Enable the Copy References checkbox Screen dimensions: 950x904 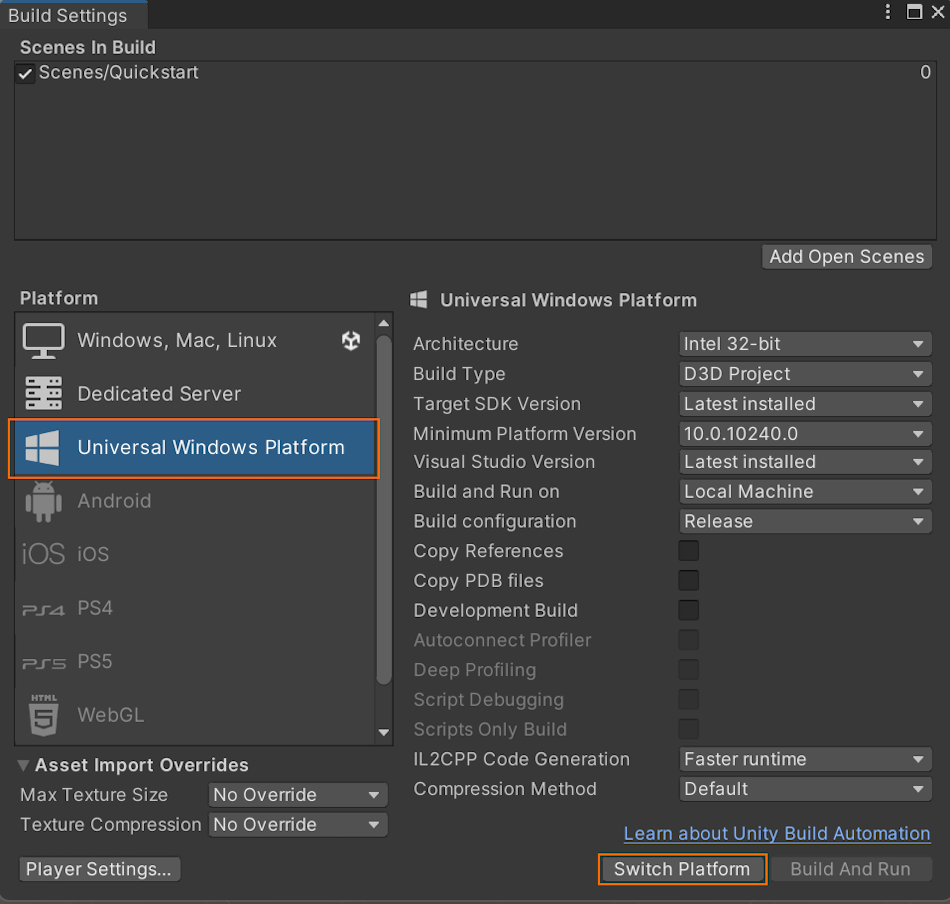[688, 551]
